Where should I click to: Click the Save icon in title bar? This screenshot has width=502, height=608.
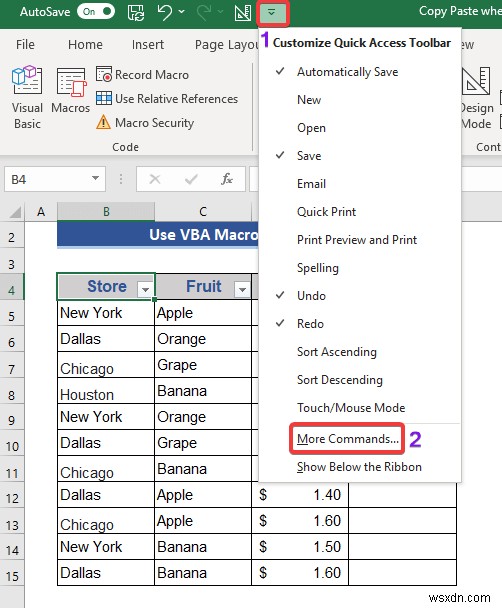point(136,12)
